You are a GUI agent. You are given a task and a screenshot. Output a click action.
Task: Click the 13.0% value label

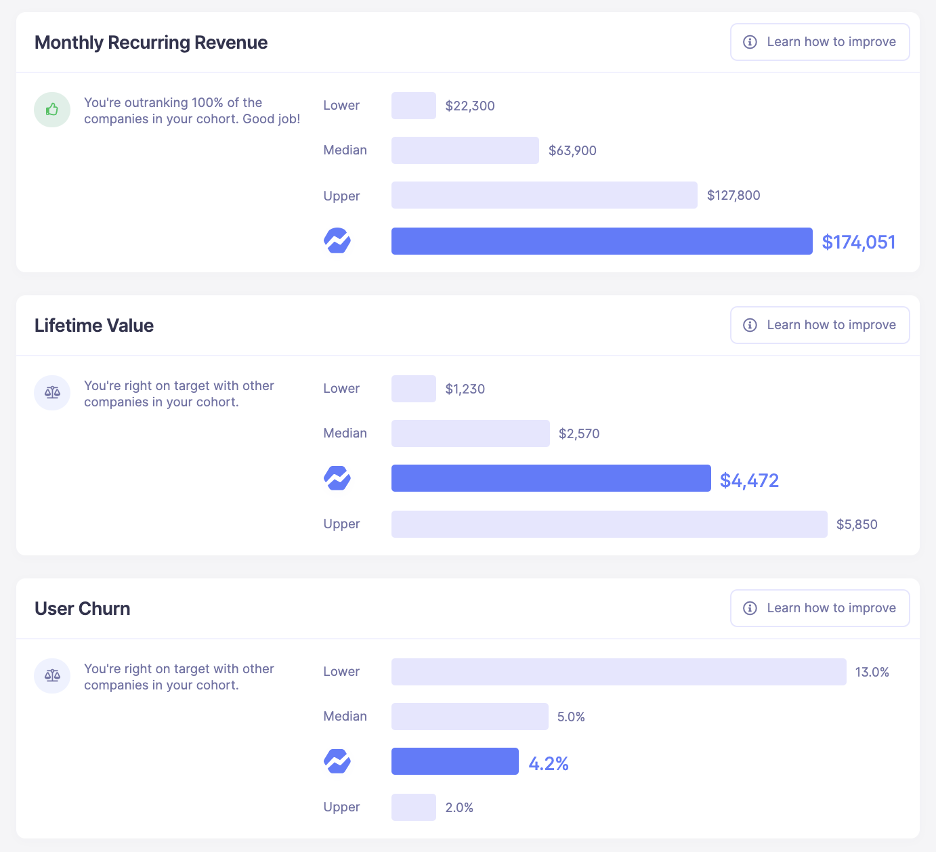pos(872,672)
